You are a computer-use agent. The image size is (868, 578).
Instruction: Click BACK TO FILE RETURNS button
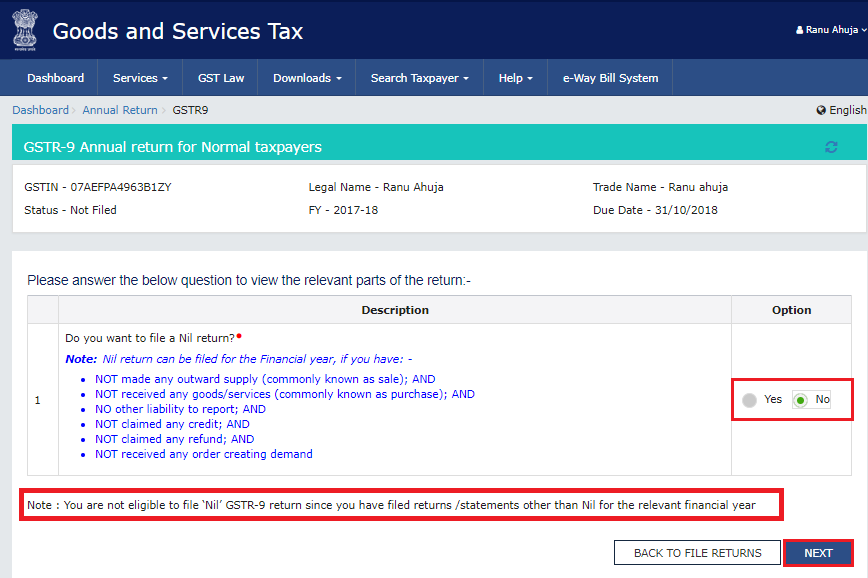tap(698, 553)
